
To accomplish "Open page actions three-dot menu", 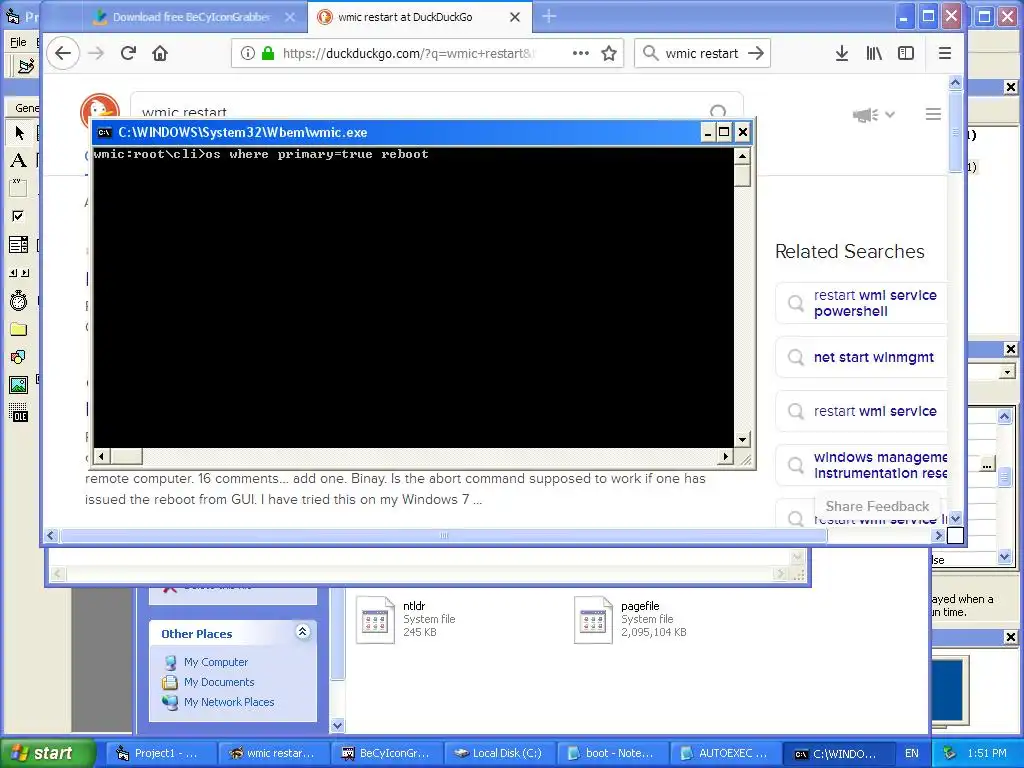I will [x=581, y=53].
